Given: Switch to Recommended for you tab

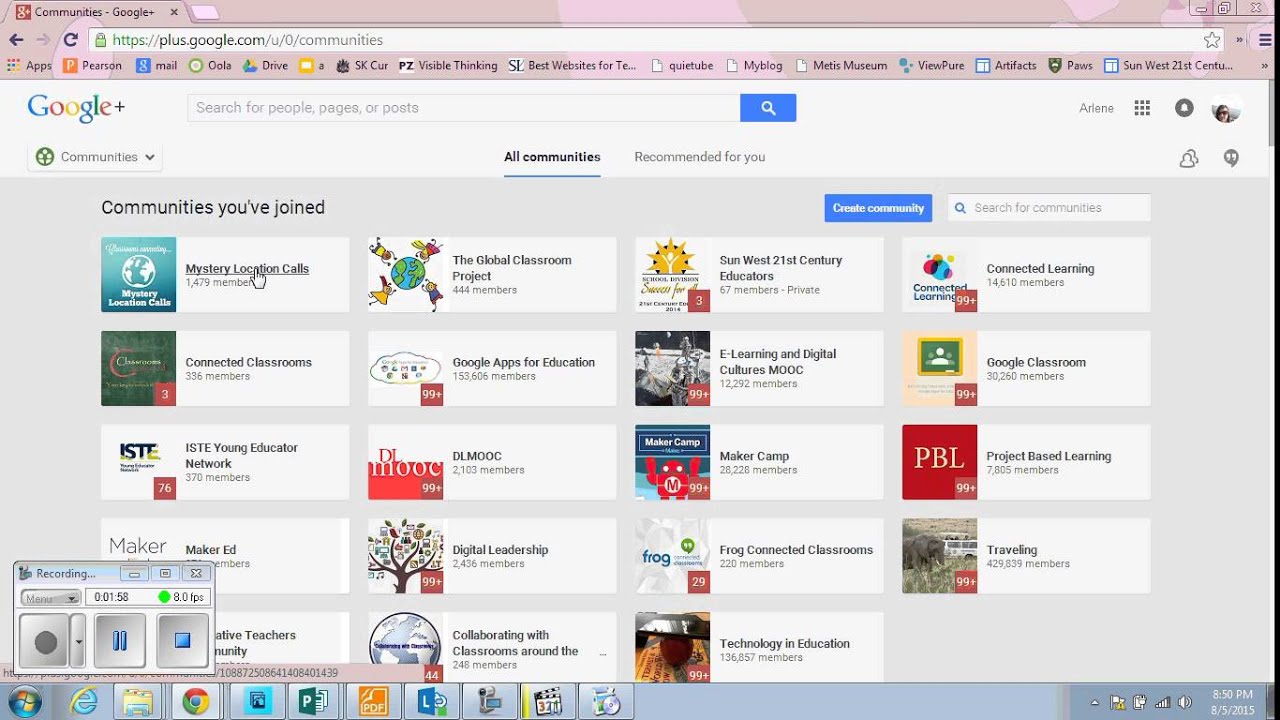Looking at the screenshot, I should pos(700,157).
